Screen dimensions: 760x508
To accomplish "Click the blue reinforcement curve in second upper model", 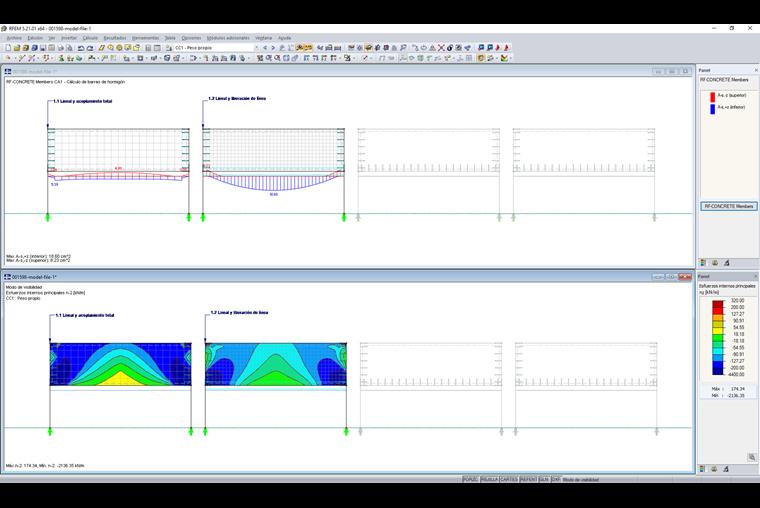I will pos(274,184).
